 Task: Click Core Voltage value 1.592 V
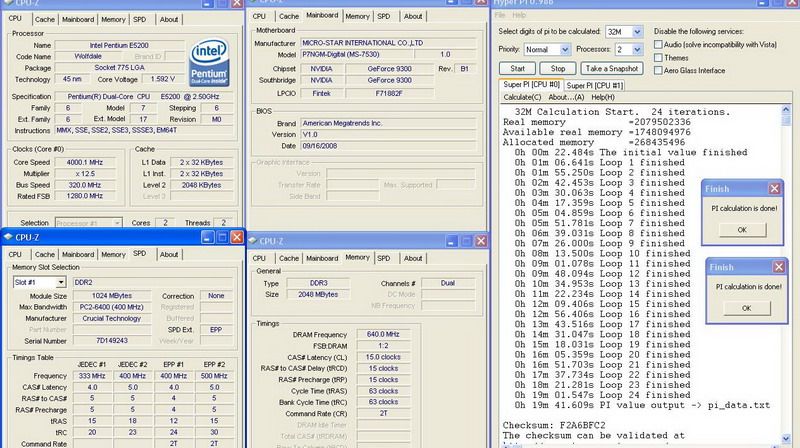pos(162,79)
